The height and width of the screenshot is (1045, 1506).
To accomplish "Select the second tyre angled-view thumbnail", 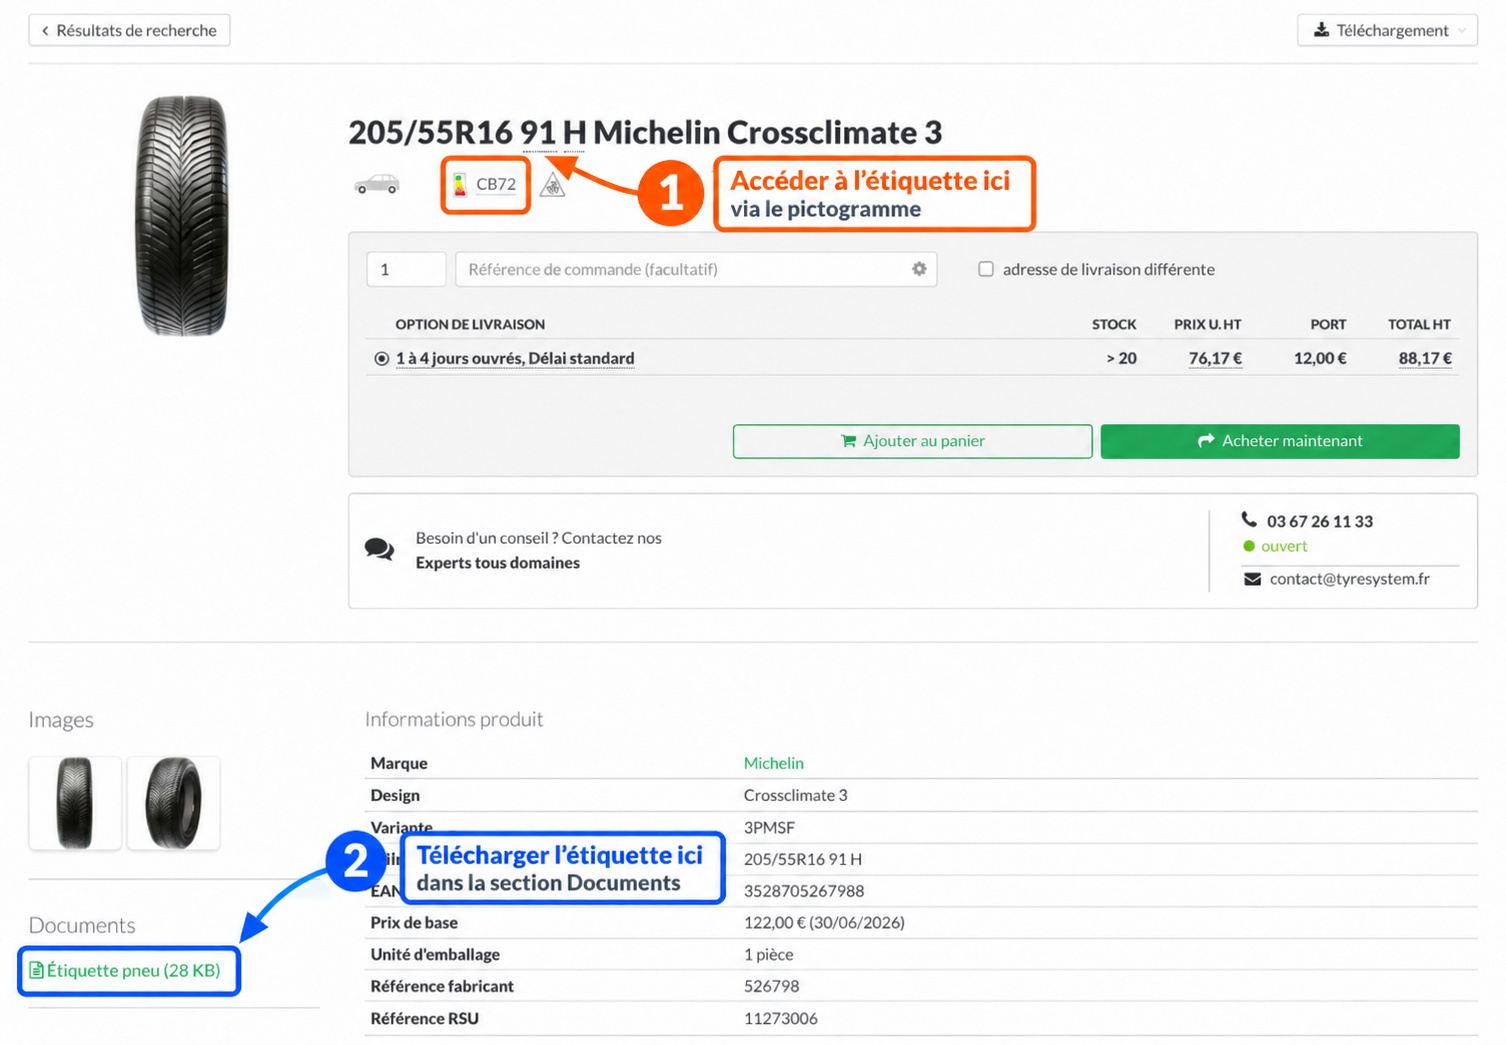I will [x=173, y=803].
